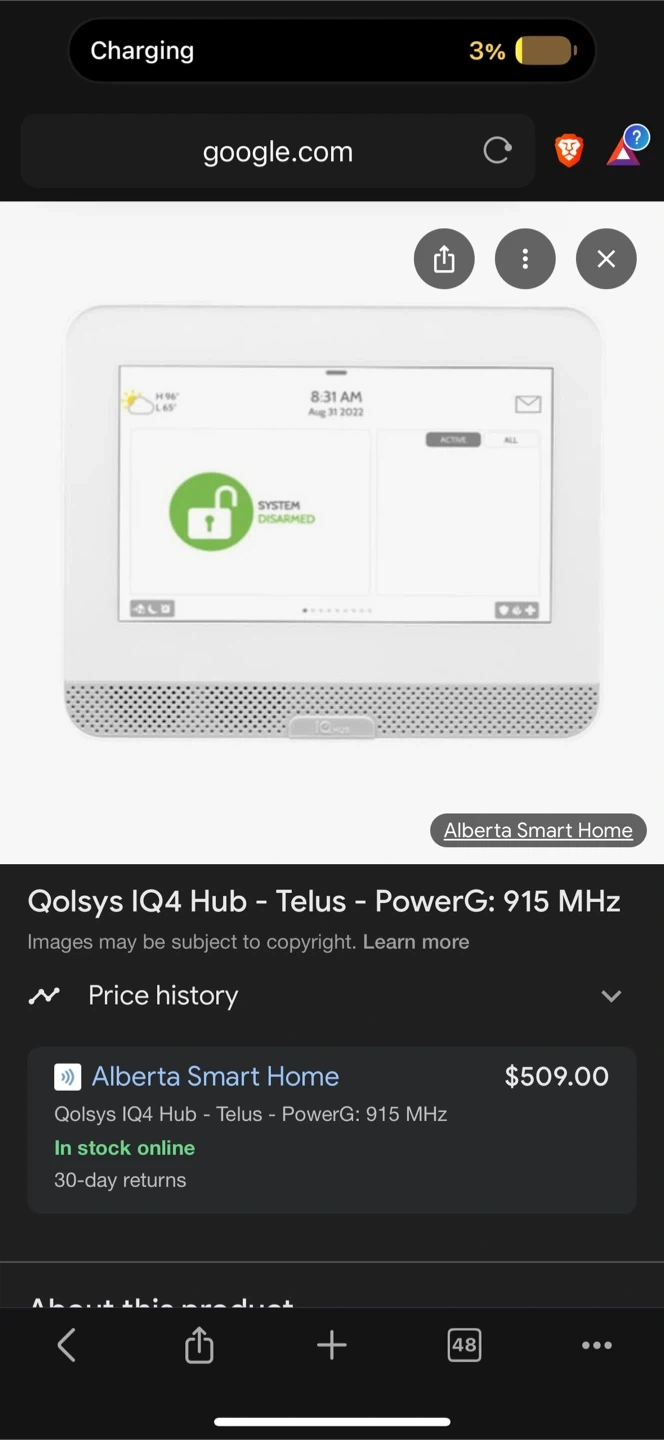Tap the Price history trend icon

(x=44, y=995)
